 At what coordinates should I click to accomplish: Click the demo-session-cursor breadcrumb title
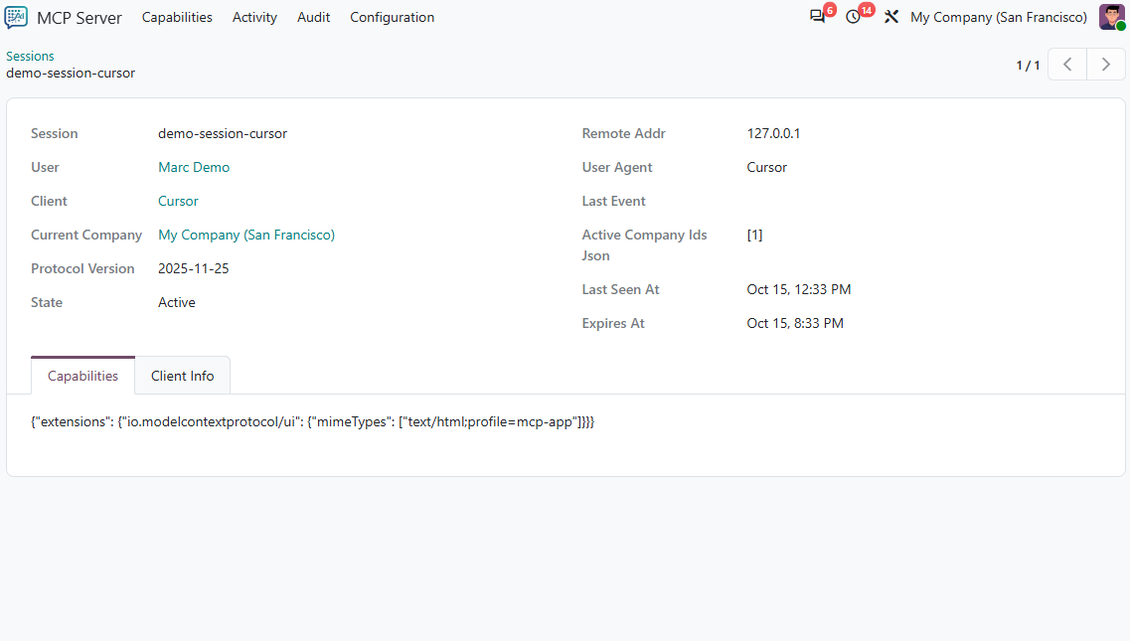(71, 73)
